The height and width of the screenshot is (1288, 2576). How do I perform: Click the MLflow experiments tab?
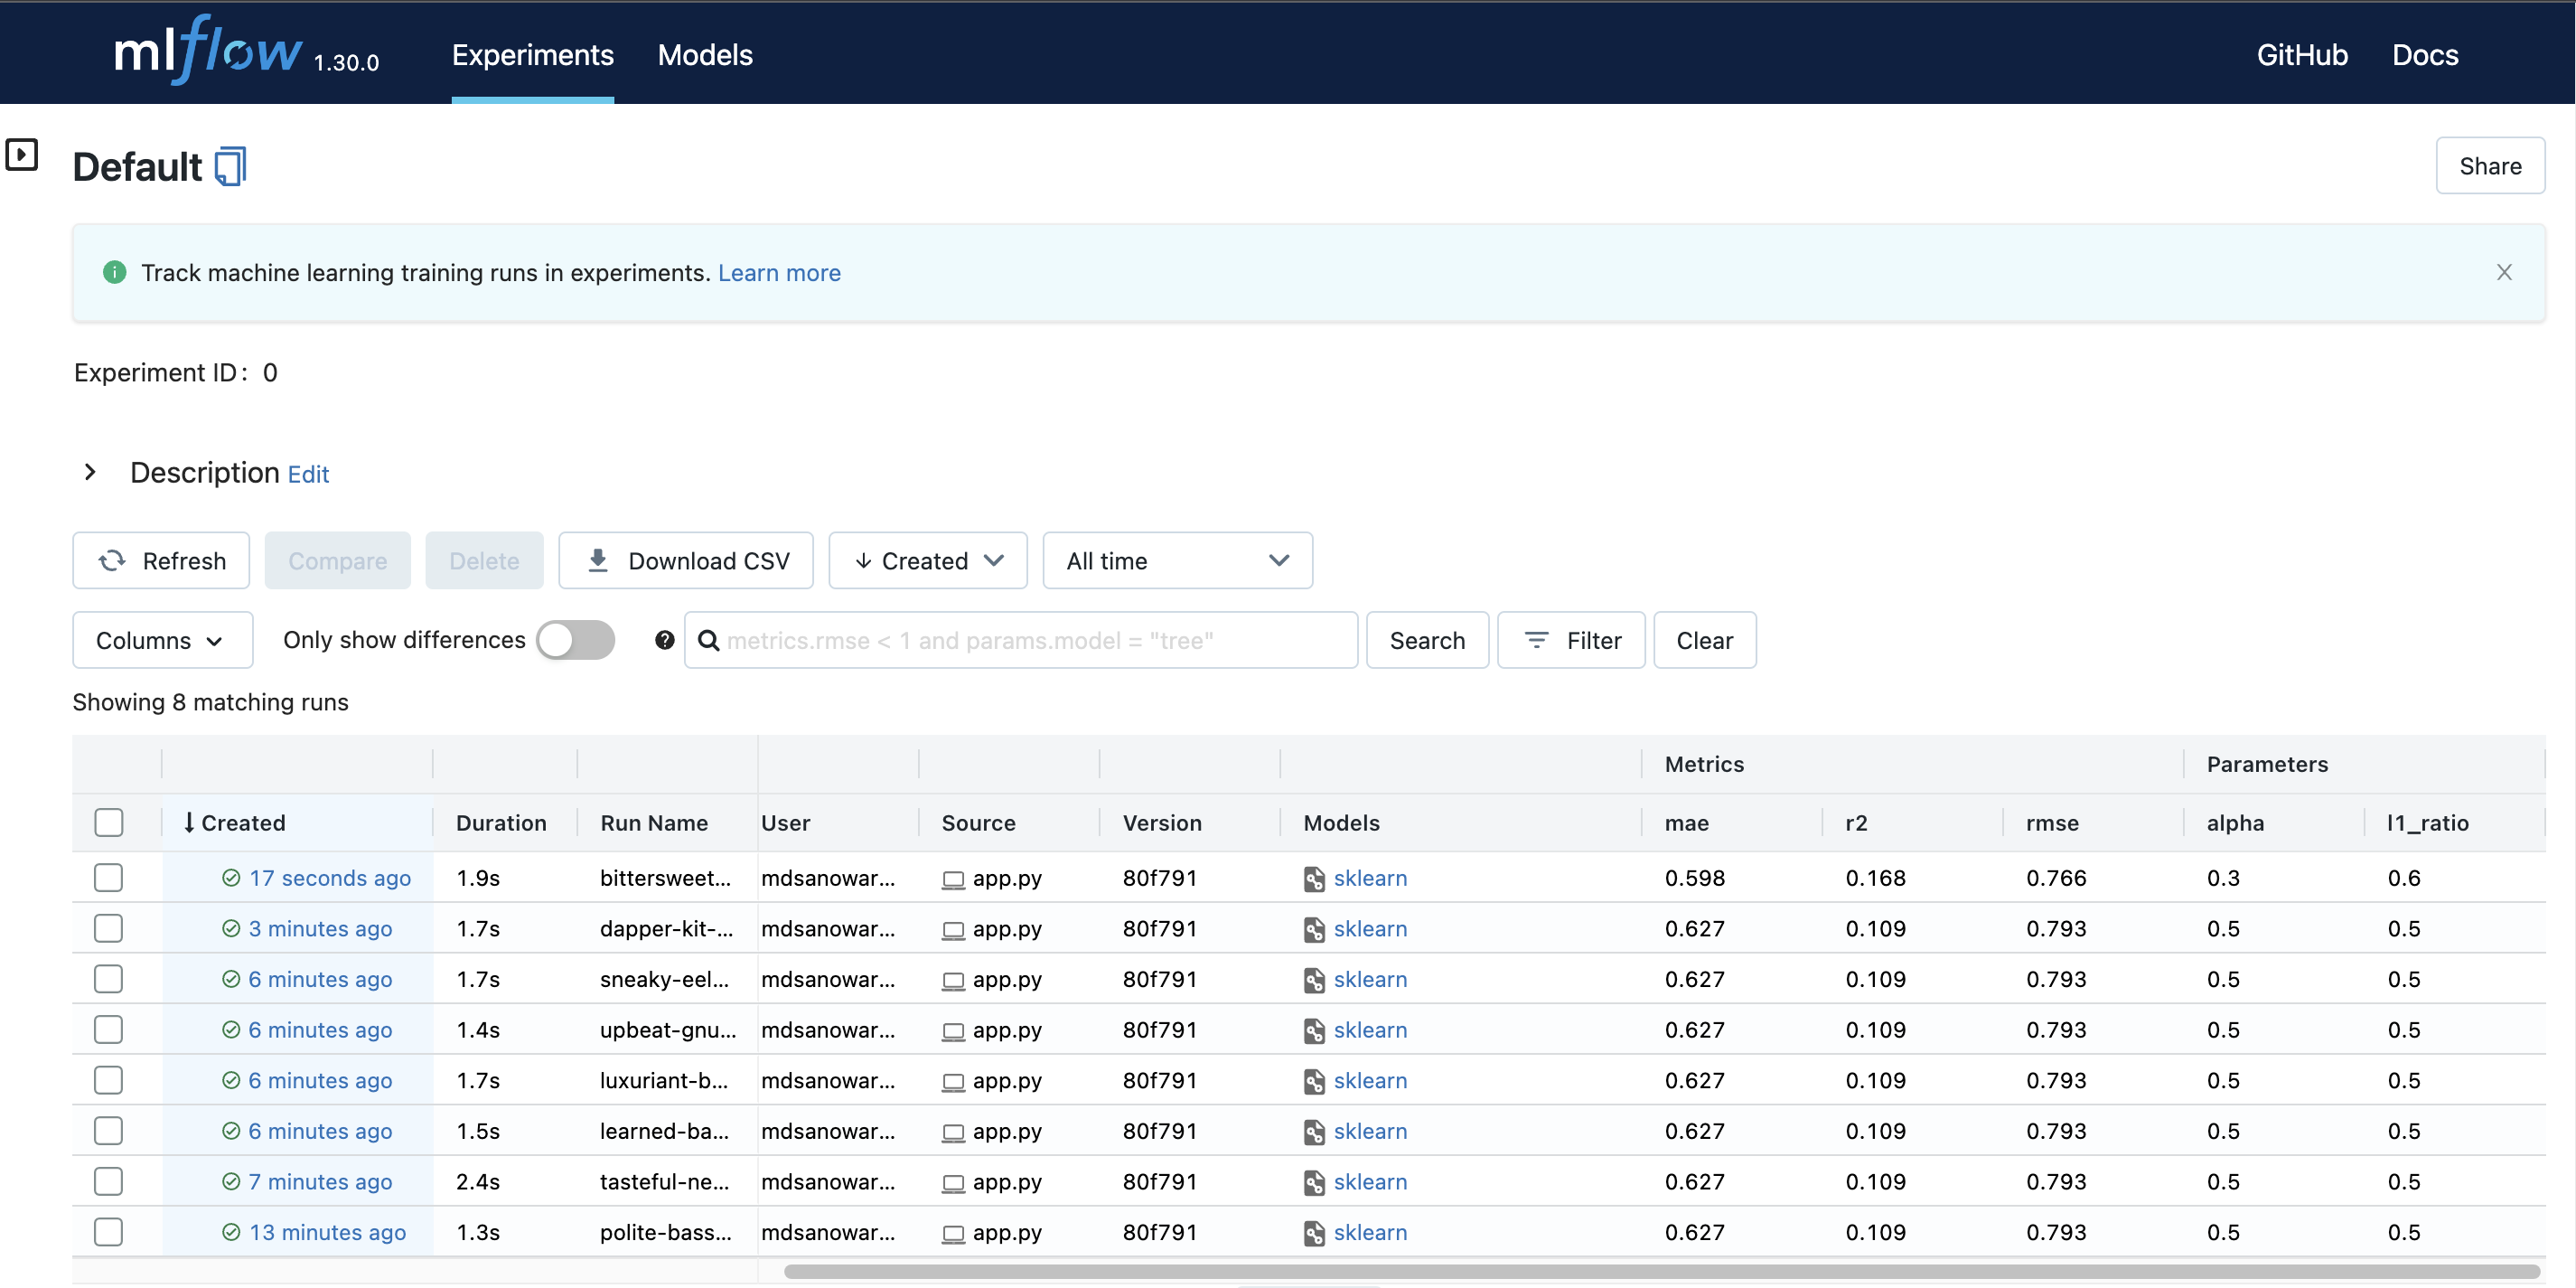click(x=534, y=52)
